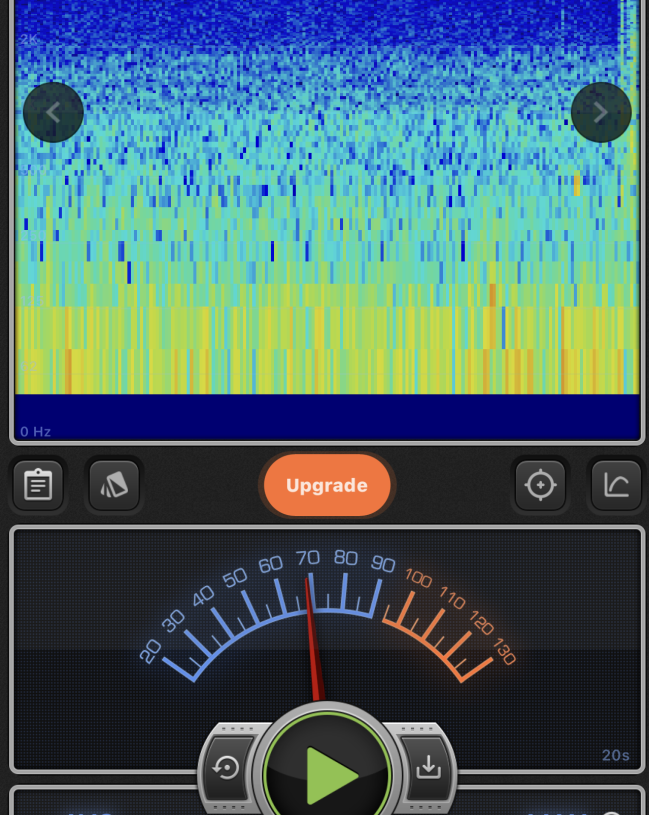Start recording with the green play button
The width and height of the screenshot is (649, 815).
pyautogui.click(x=326, y=773)
